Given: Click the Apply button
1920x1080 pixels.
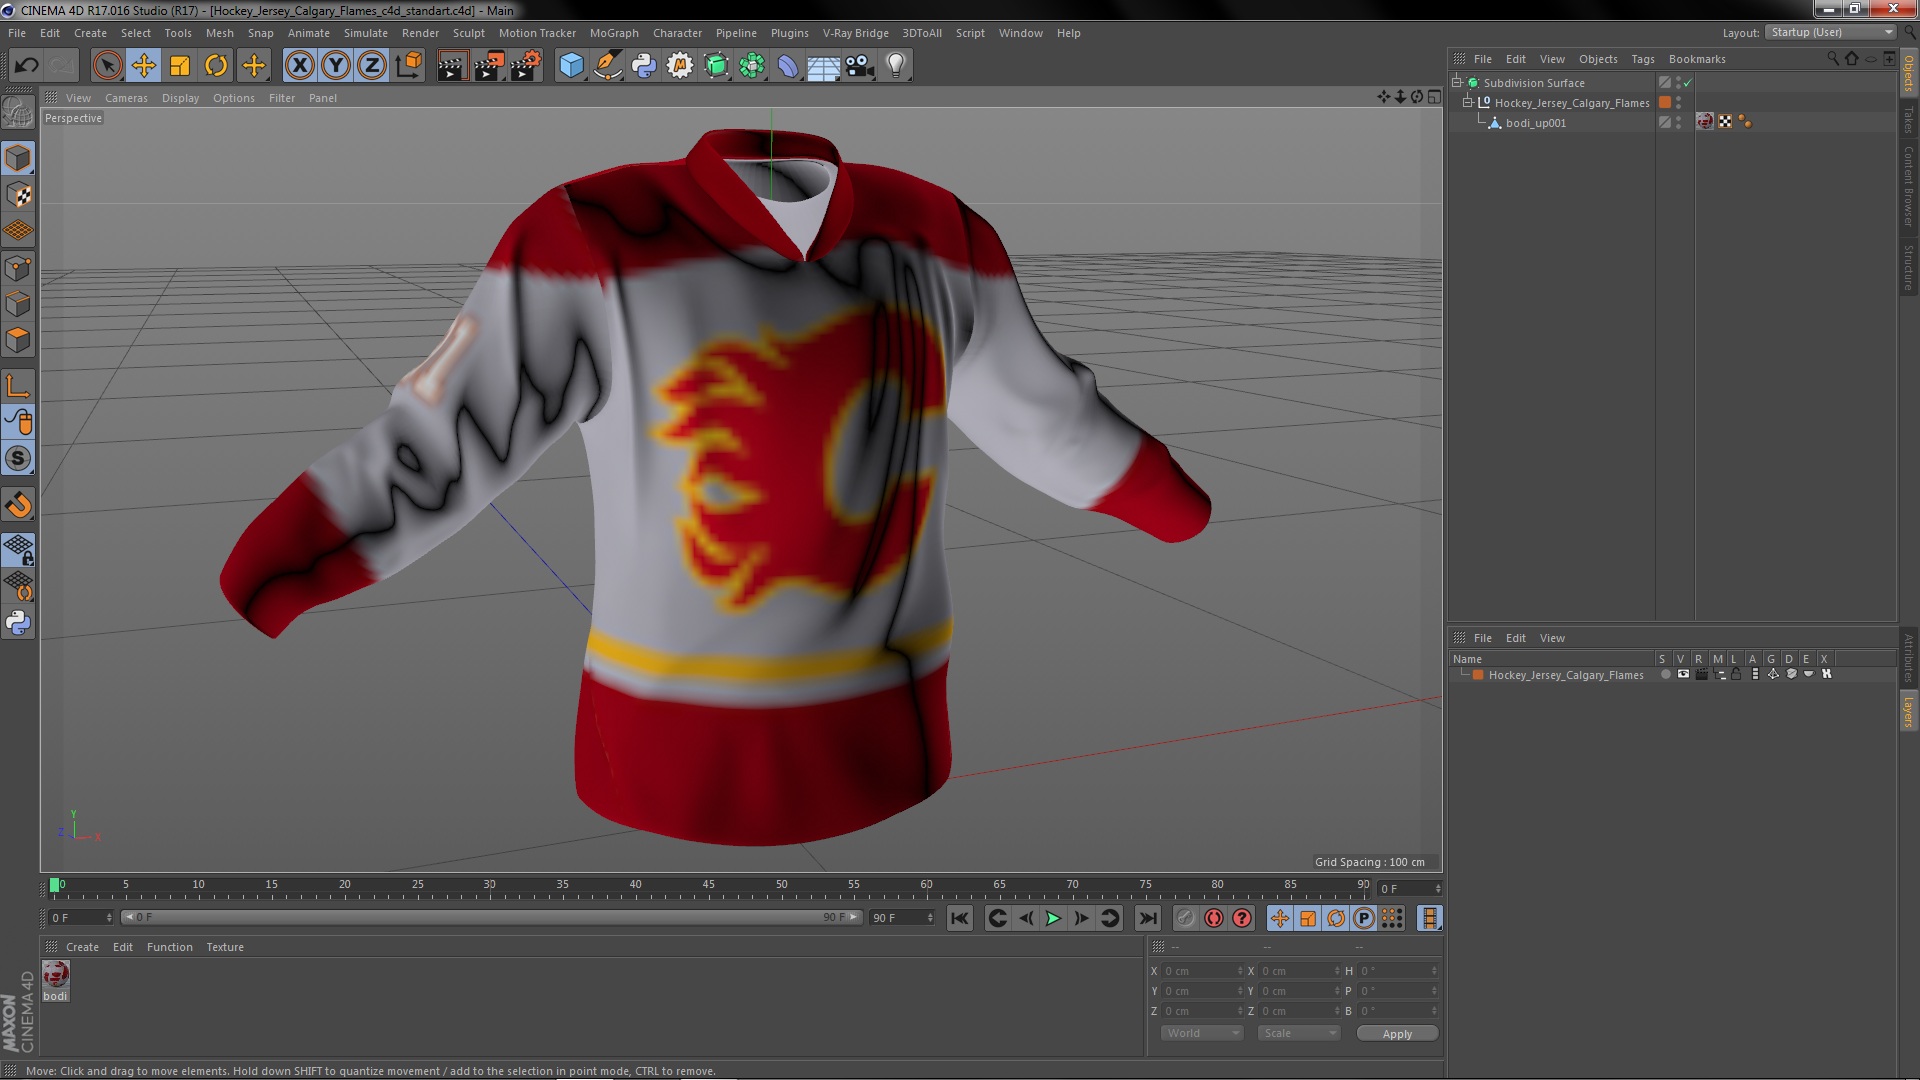Looking at the screenshot, I should click(1397, 1034).
